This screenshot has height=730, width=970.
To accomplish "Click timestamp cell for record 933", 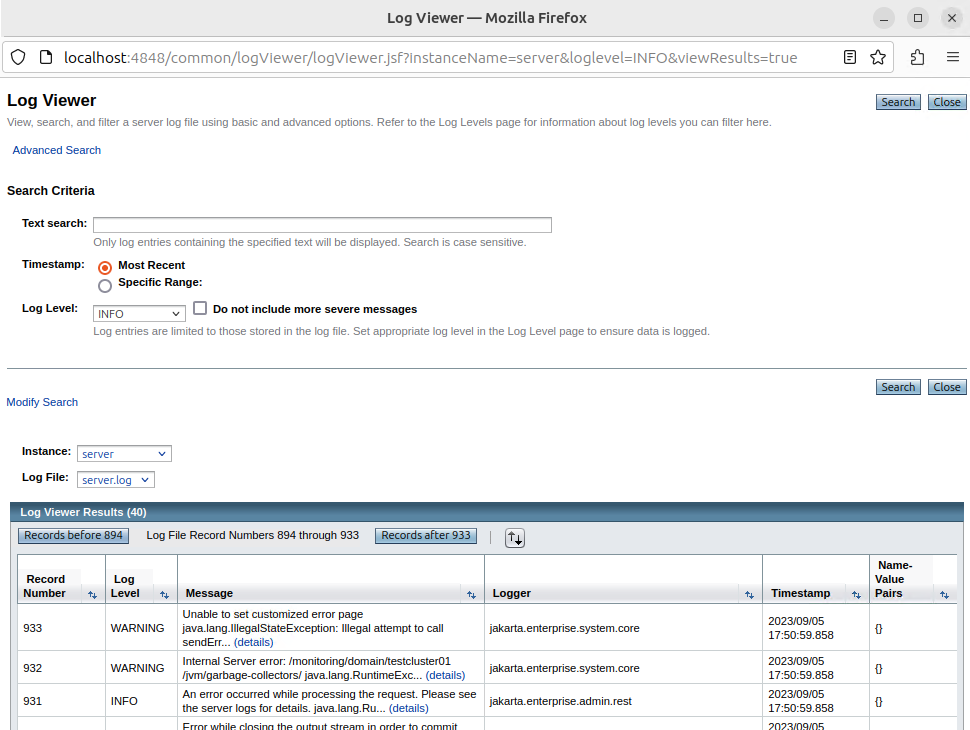I will click(x=815, y=628).
